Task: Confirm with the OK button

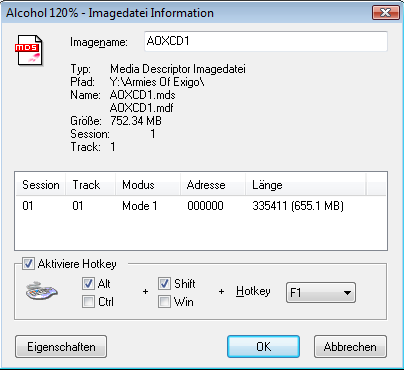Action: [x=263, y=347]
